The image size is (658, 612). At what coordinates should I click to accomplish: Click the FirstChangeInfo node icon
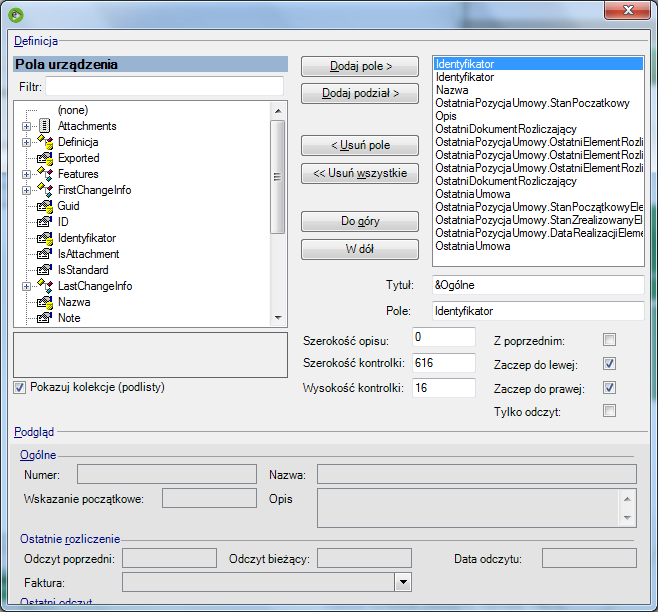click(45, 190)
